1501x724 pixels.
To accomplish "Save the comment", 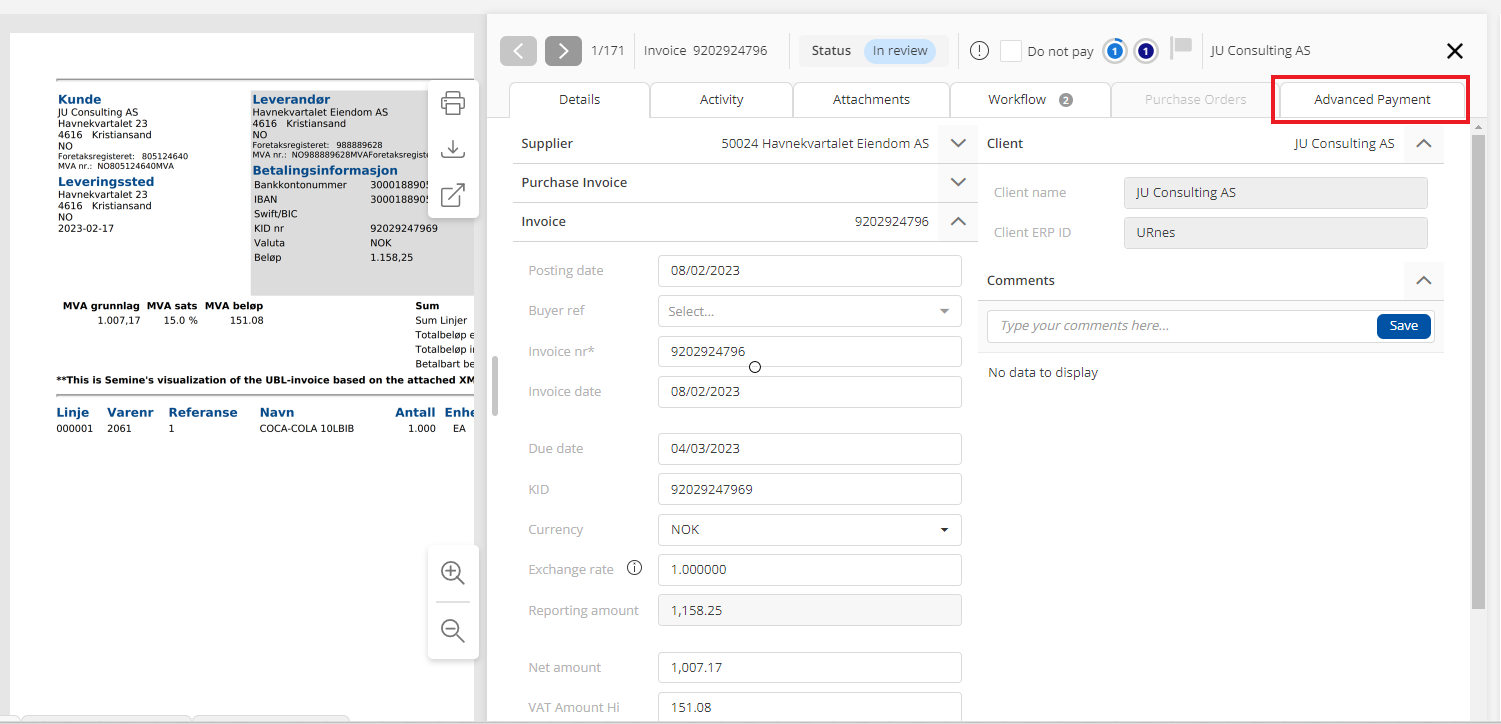I will 1403,326.
